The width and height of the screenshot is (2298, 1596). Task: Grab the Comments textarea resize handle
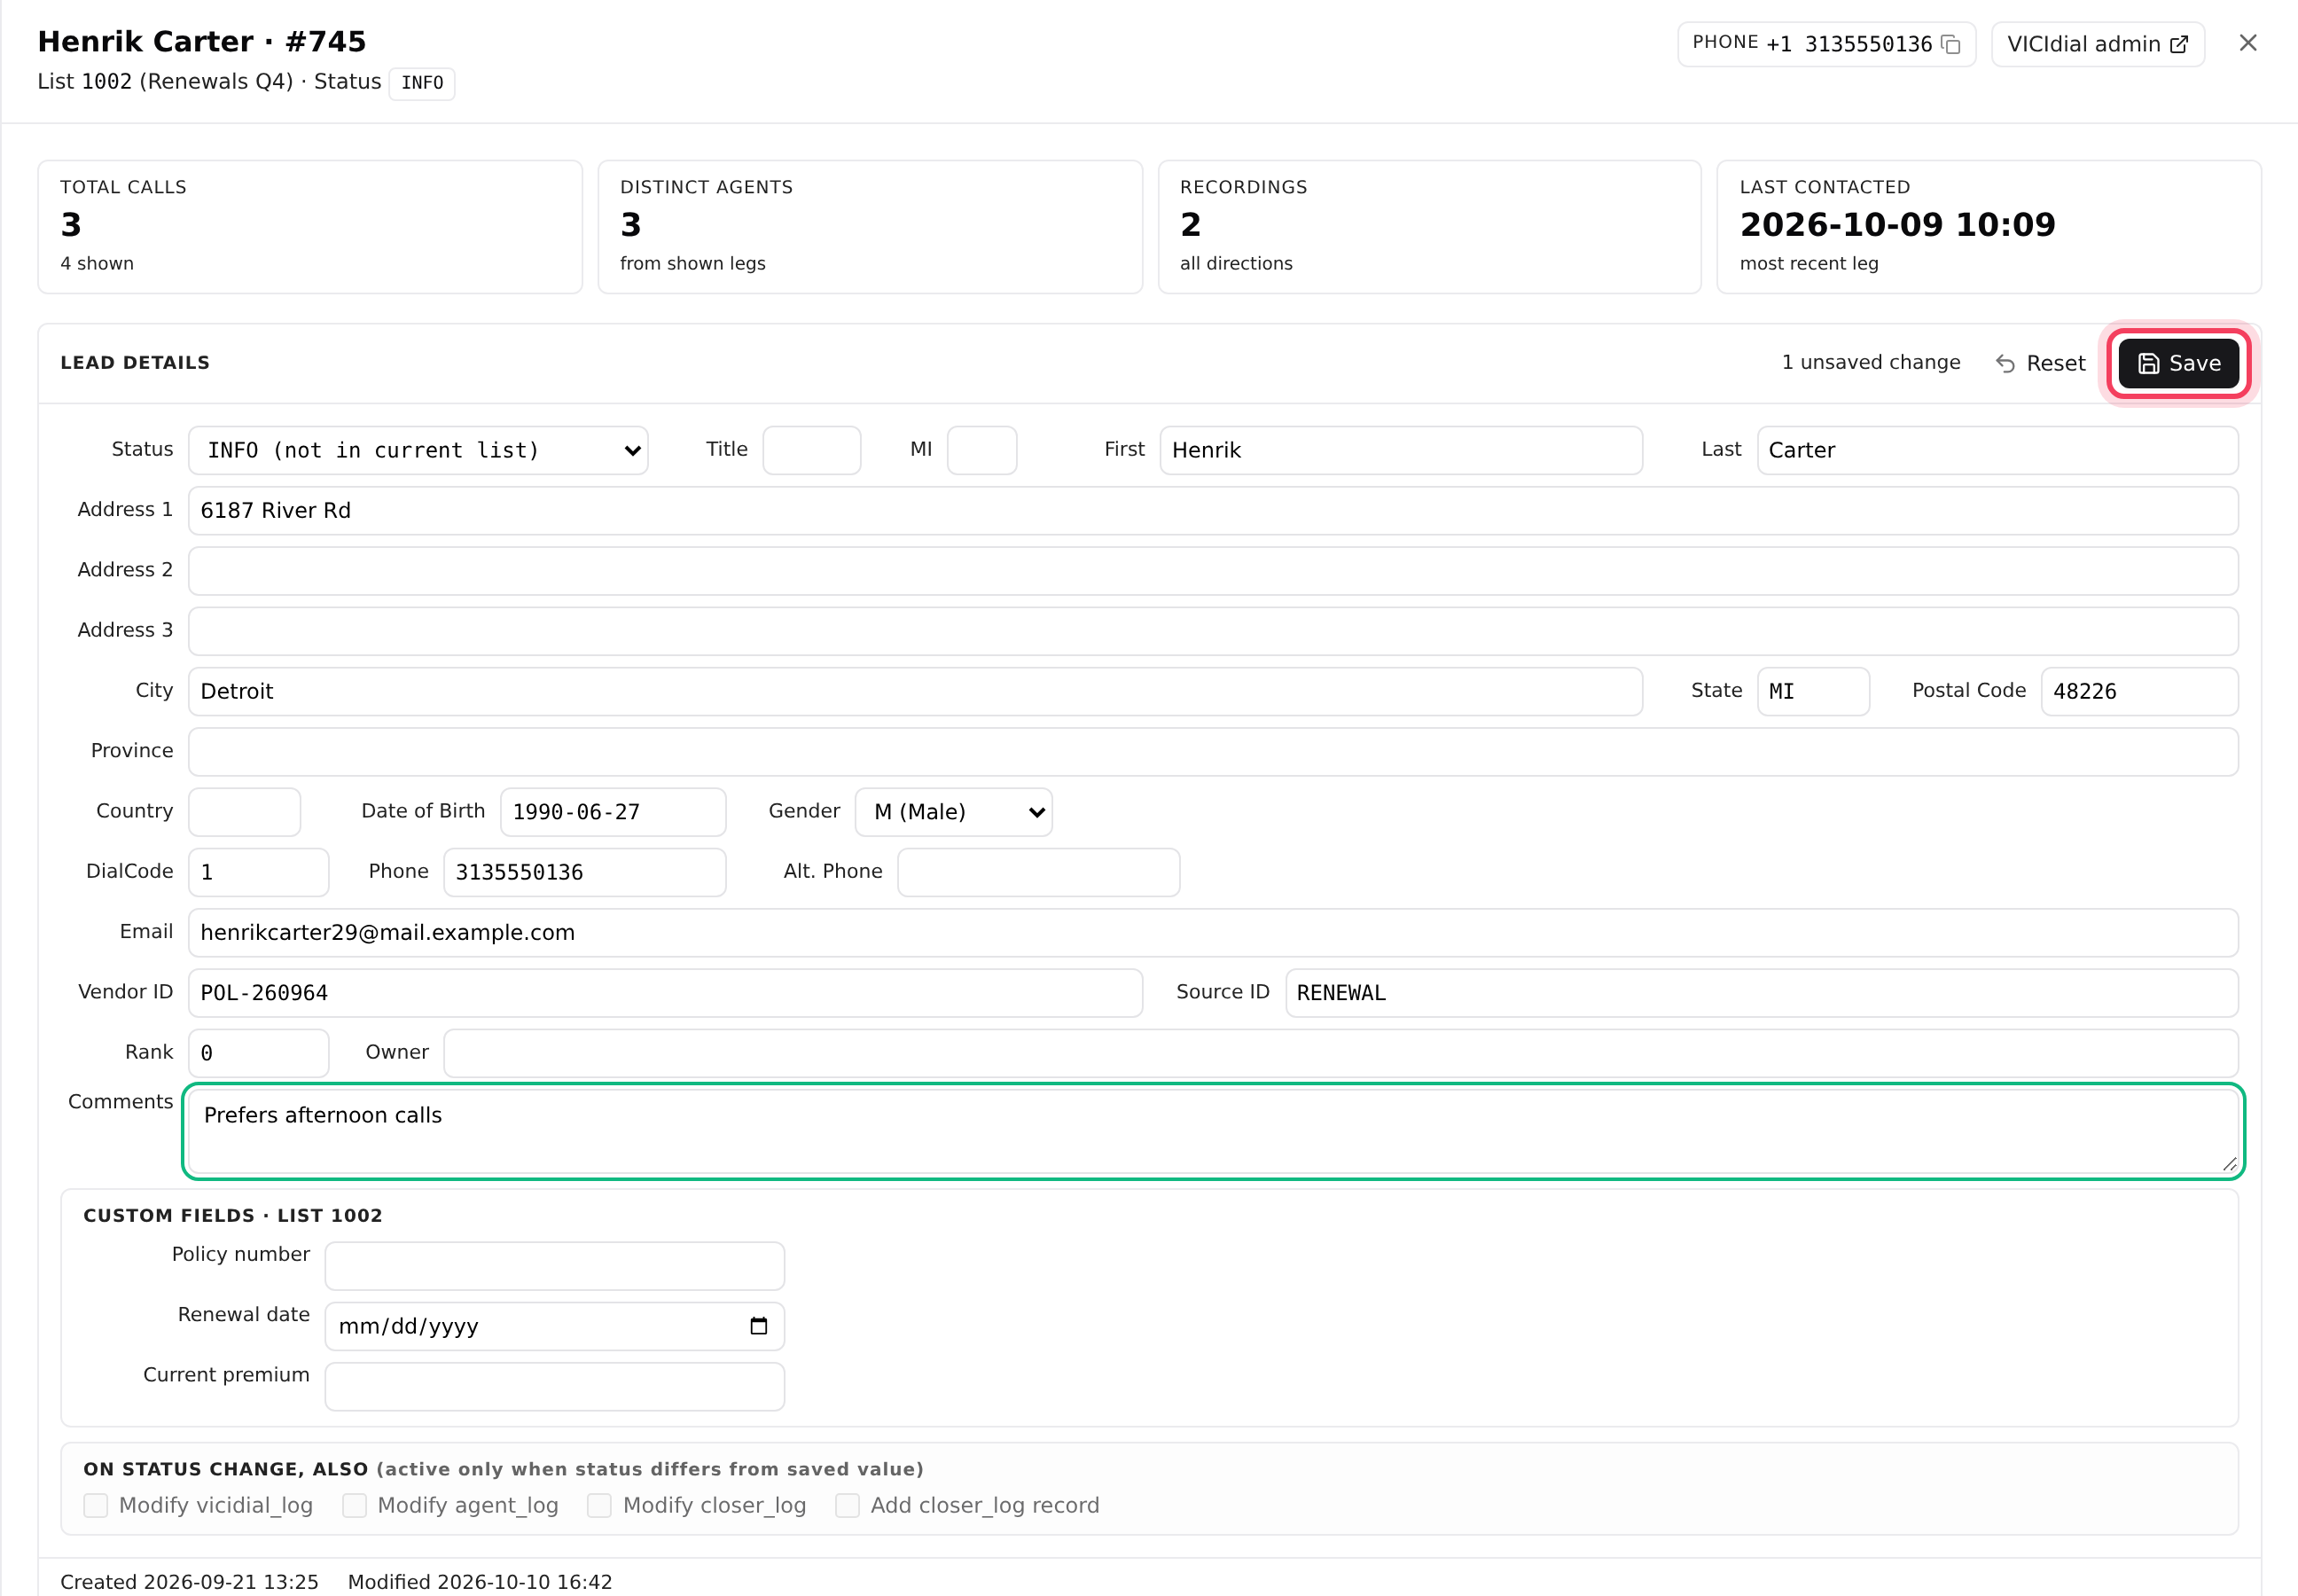click(2229, 1163)
